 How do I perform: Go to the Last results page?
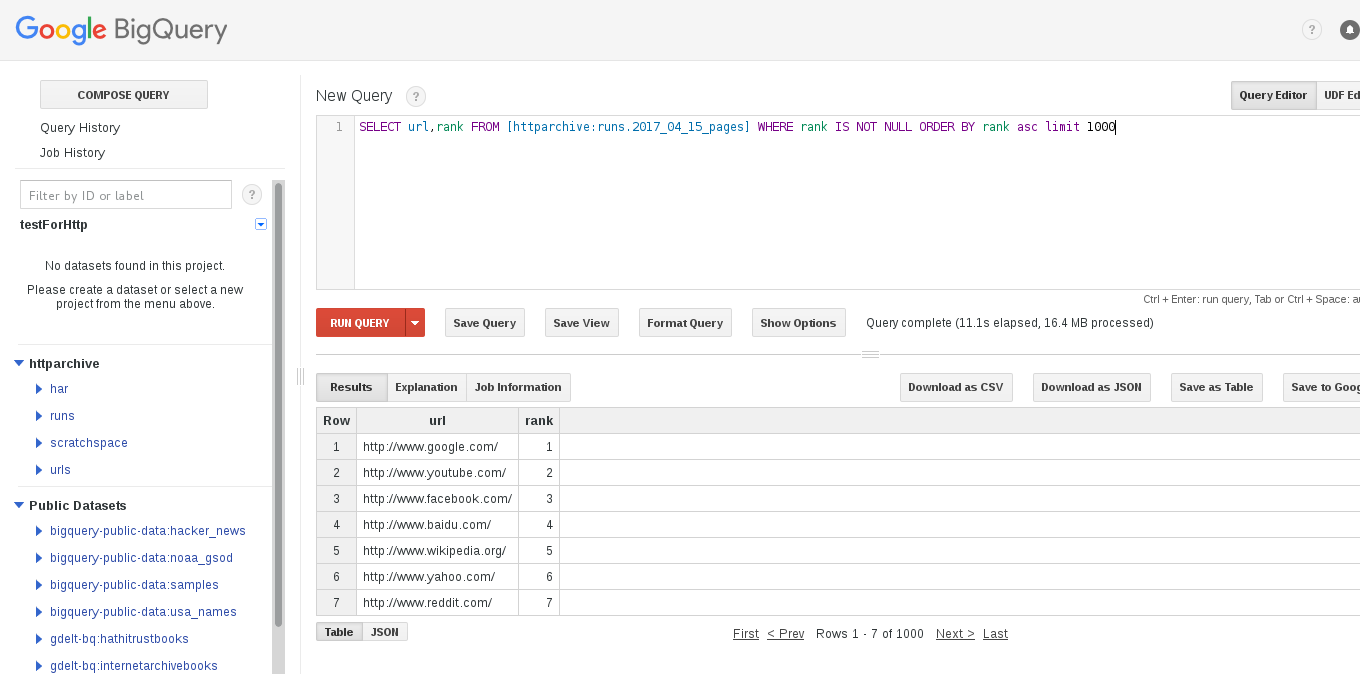tap(995, 634)
